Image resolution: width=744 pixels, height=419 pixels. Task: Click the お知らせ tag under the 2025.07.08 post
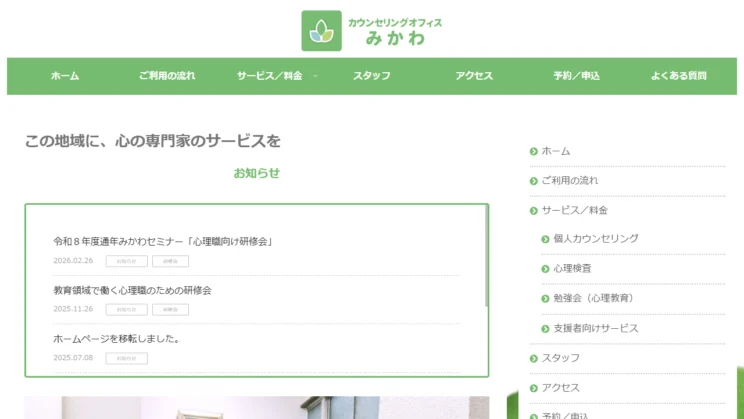(127, 358)
